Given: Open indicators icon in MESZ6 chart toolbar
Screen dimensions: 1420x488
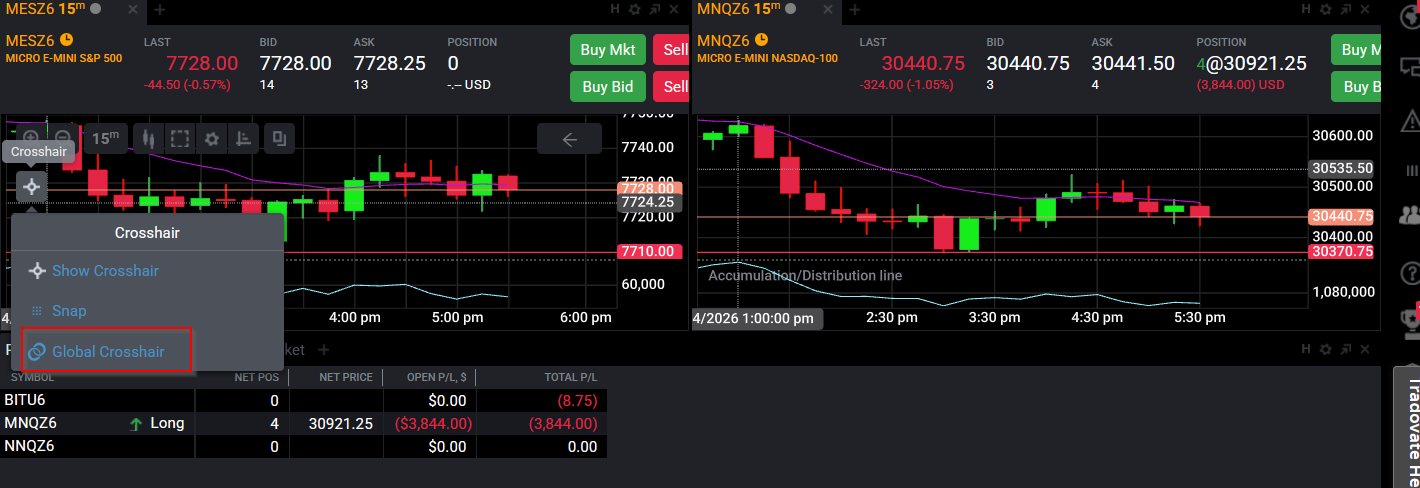Looking at the screenshot, I should 243,138.
